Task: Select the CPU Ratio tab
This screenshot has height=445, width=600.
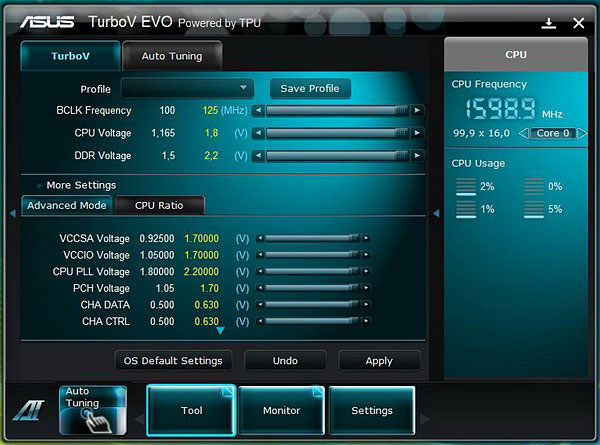Action: pyautogui.click(x=159, y=205)
